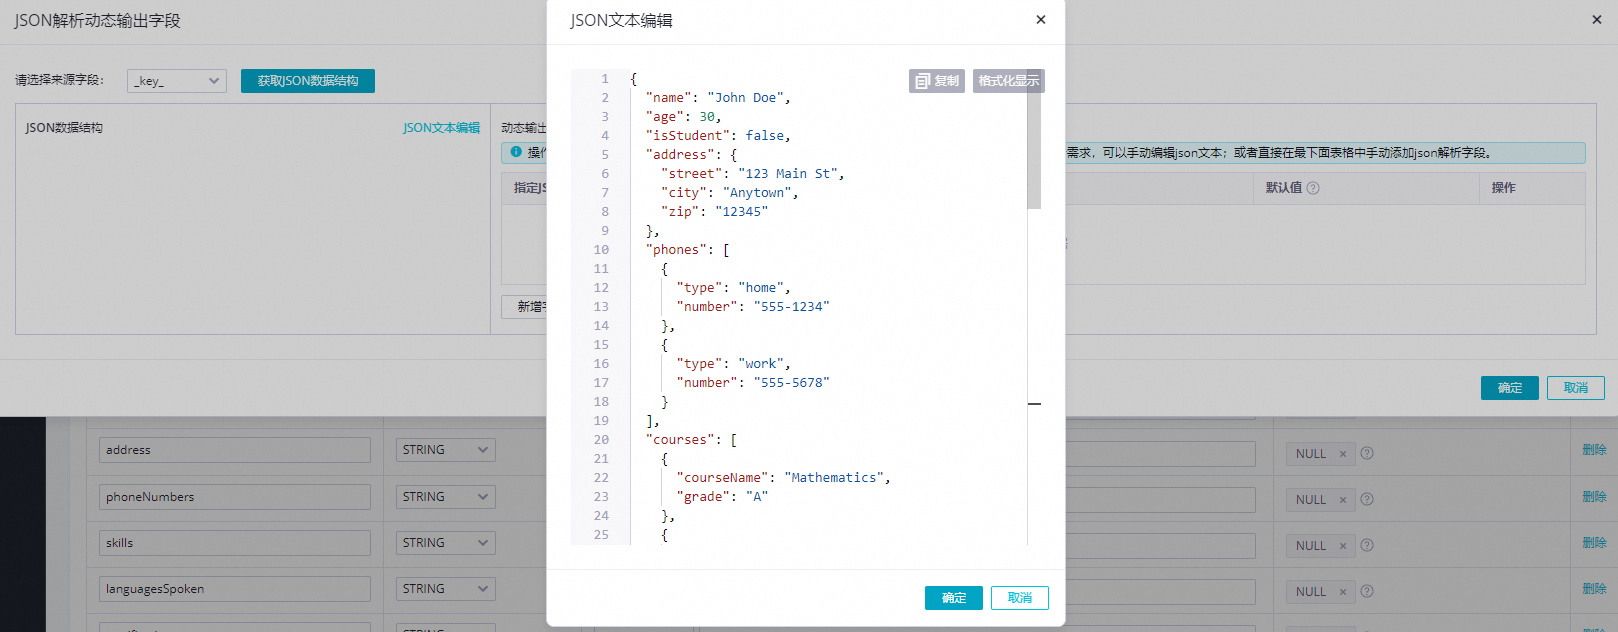Click 取消 in the JSON解析动态输出字段 dialog

[1576, 388]
